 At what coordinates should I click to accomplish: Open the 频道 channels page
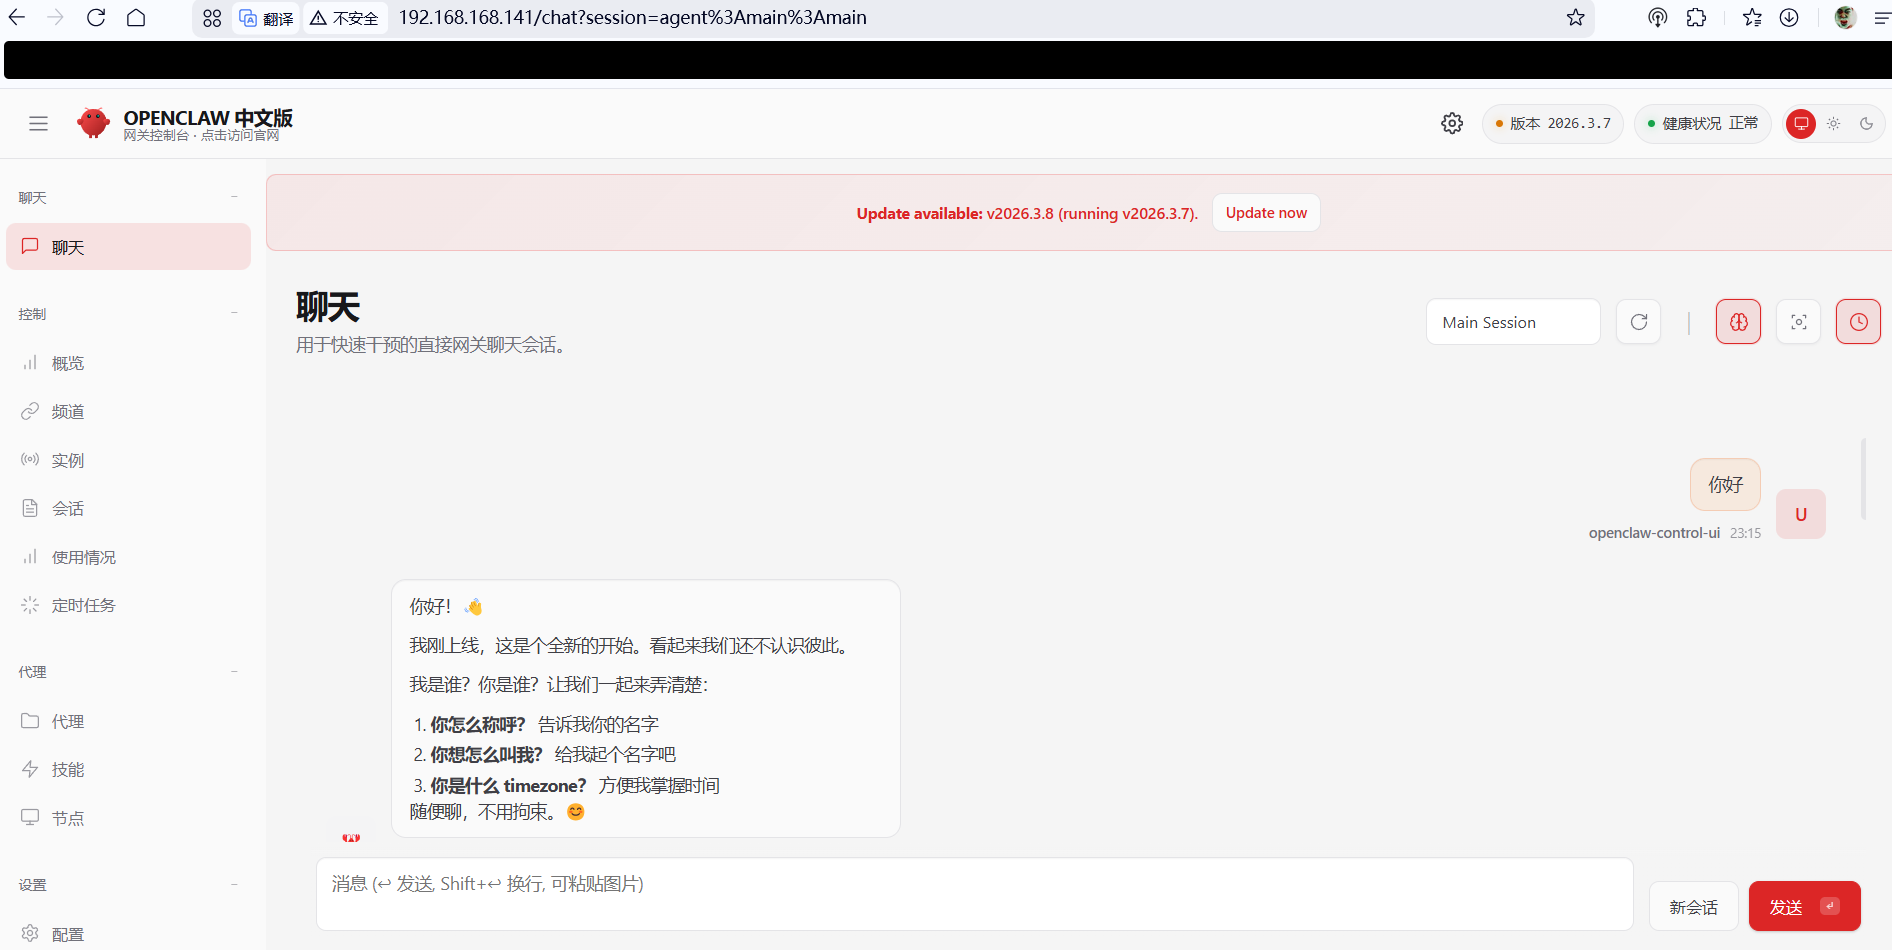128,411
